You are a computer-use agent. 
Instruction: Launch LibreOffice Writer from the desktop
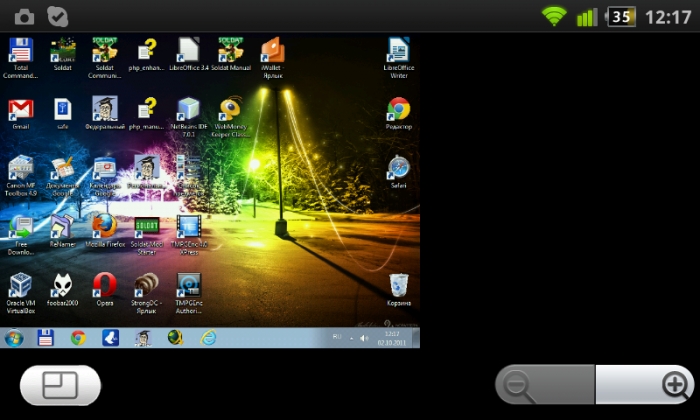pyautogui.click(x=399, y=58)
